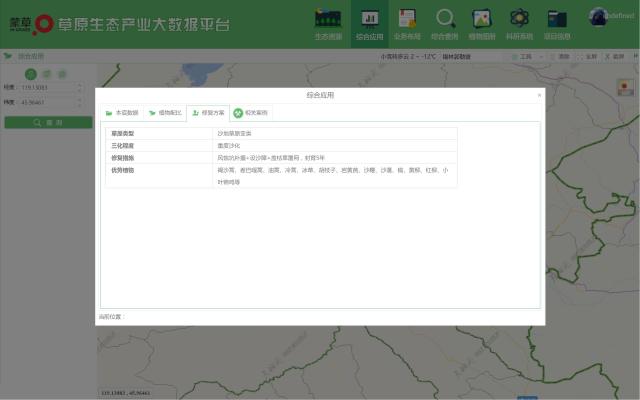Open the 相关案例 tab

click(x=250, y=113)
